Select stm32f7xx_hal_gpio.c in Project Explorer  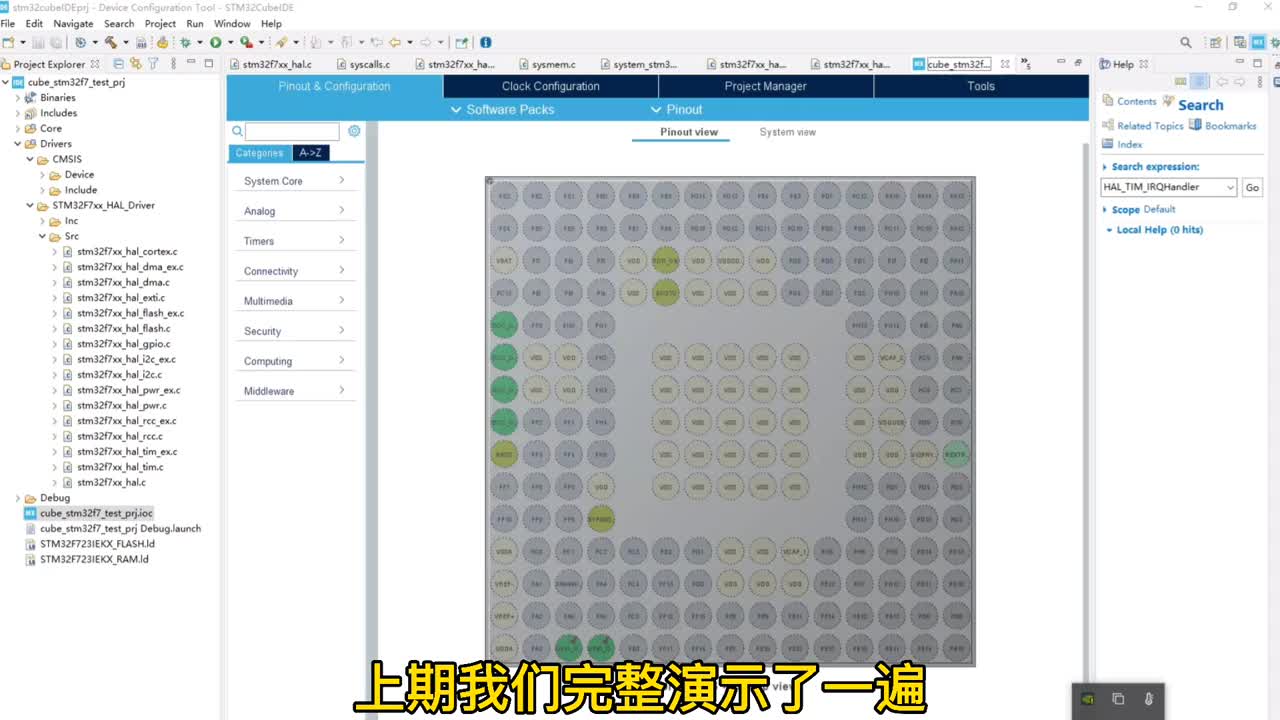click(x=123, y=344)
